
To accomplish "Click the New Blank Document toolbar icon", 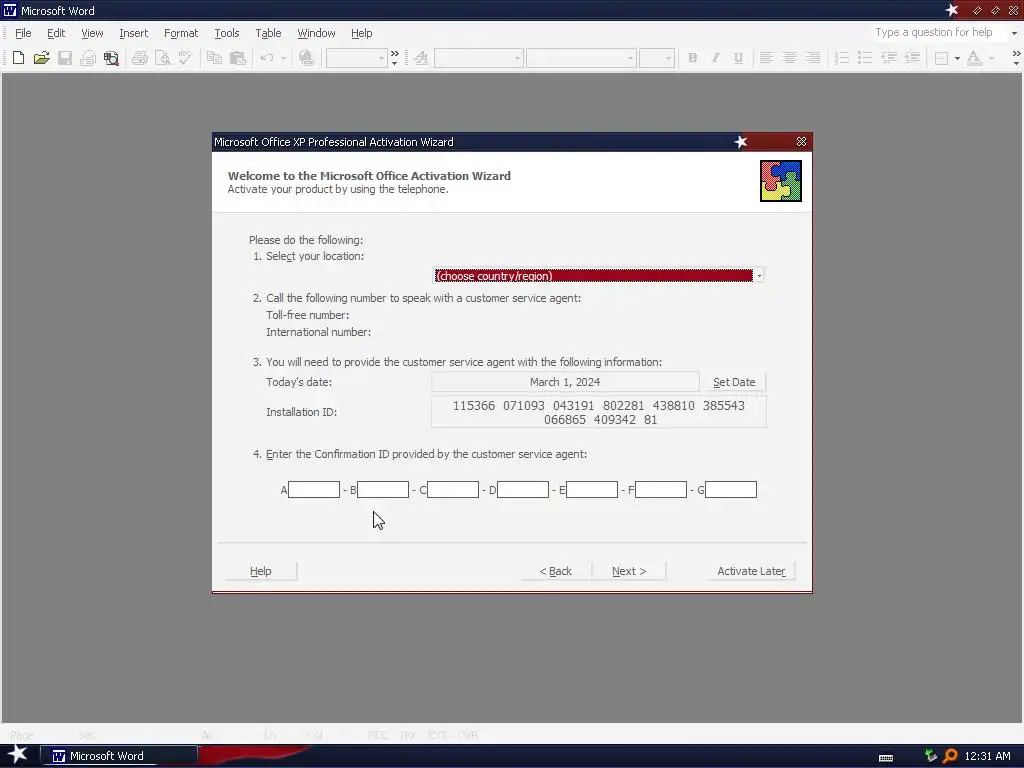I will (x=18, y=58).
